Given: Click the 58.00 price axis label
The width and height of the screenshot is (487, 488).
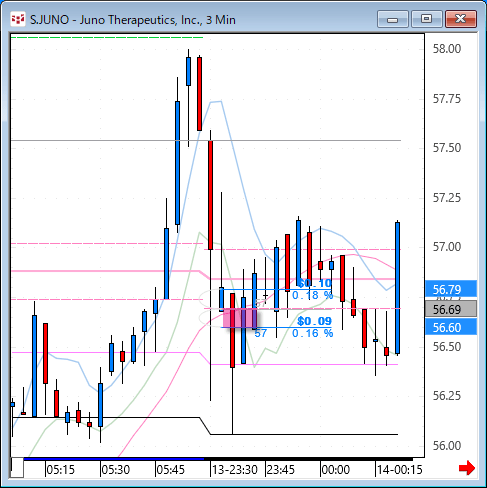Looking at the screenshot, I should pyautogui.click(x=447, y=49).
